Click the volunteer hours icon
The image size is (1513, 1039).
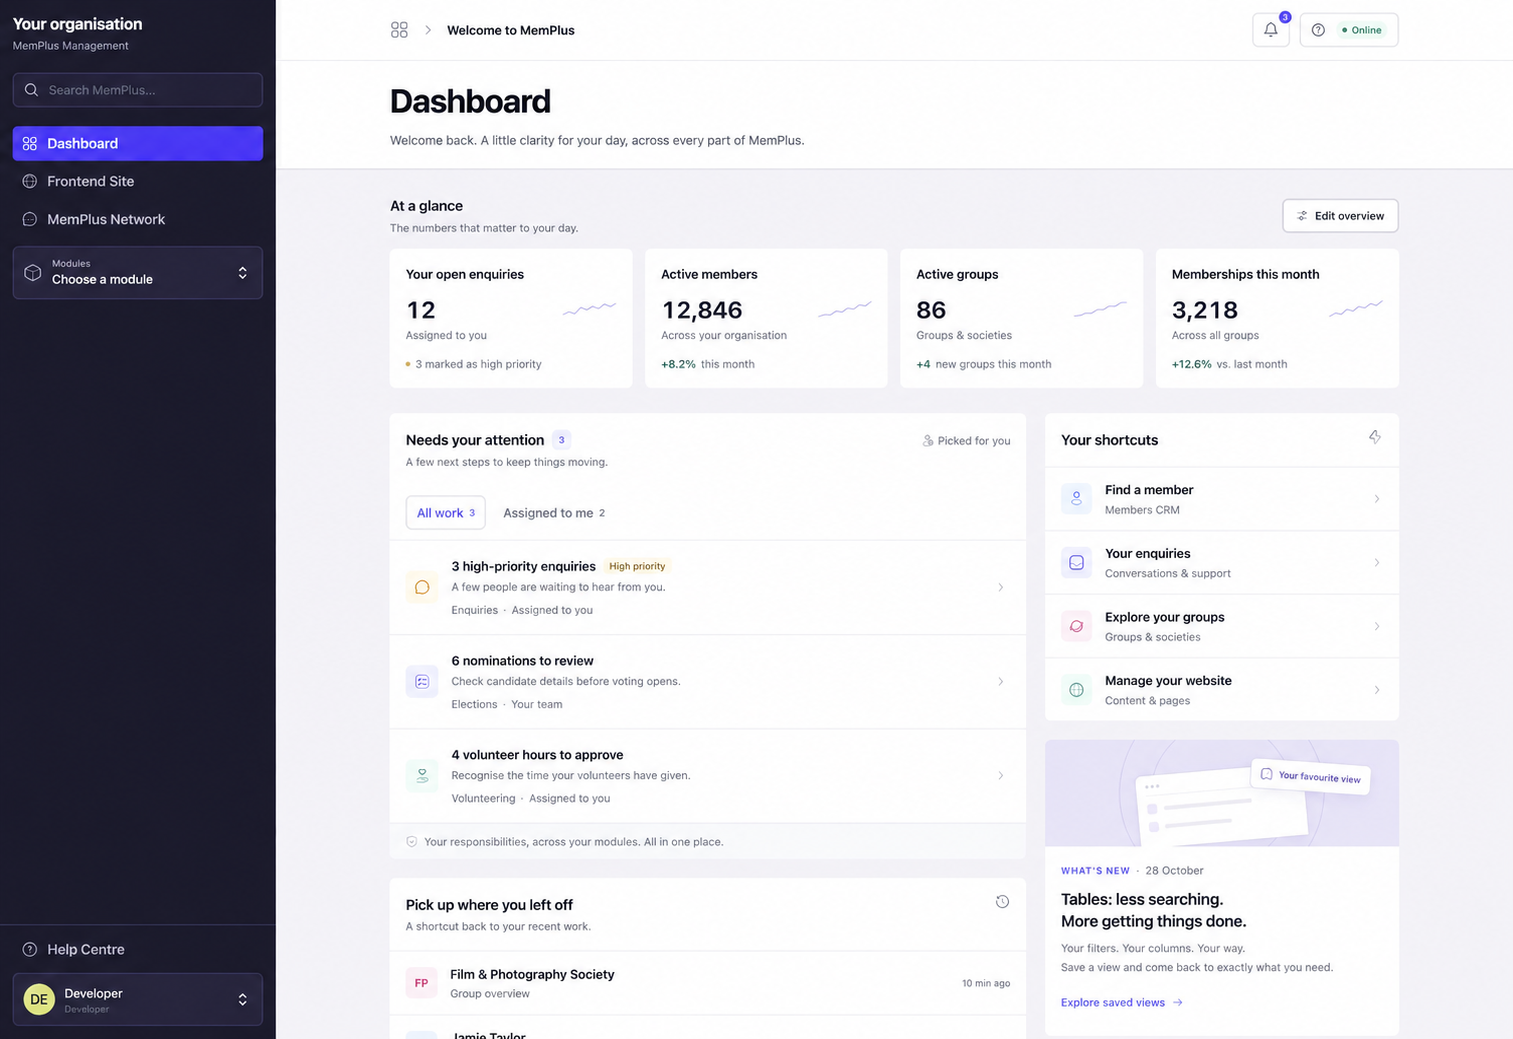point(422,775)
